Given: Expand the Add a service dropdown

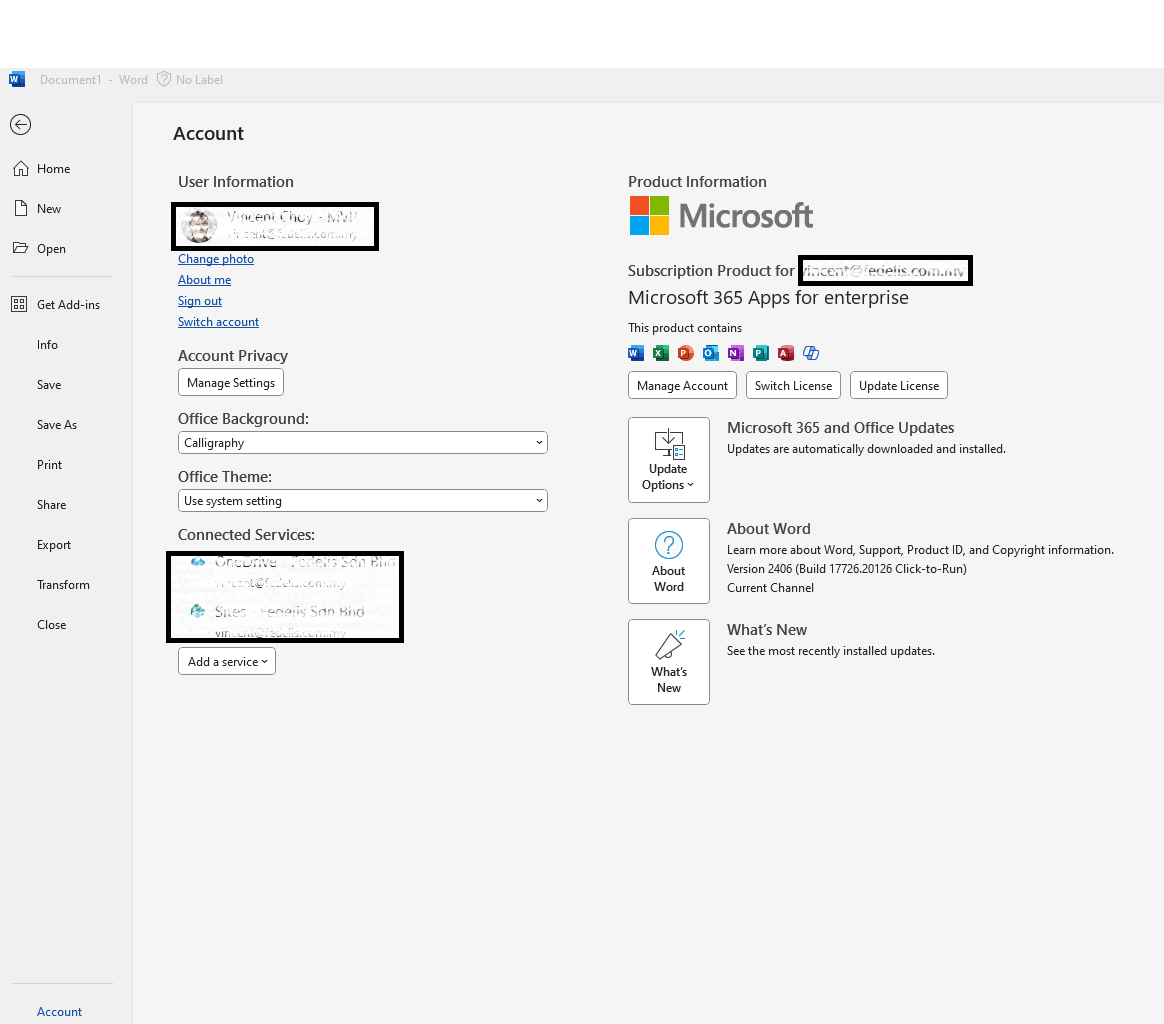Looking at the screenshot, I should tap(227, 662).
